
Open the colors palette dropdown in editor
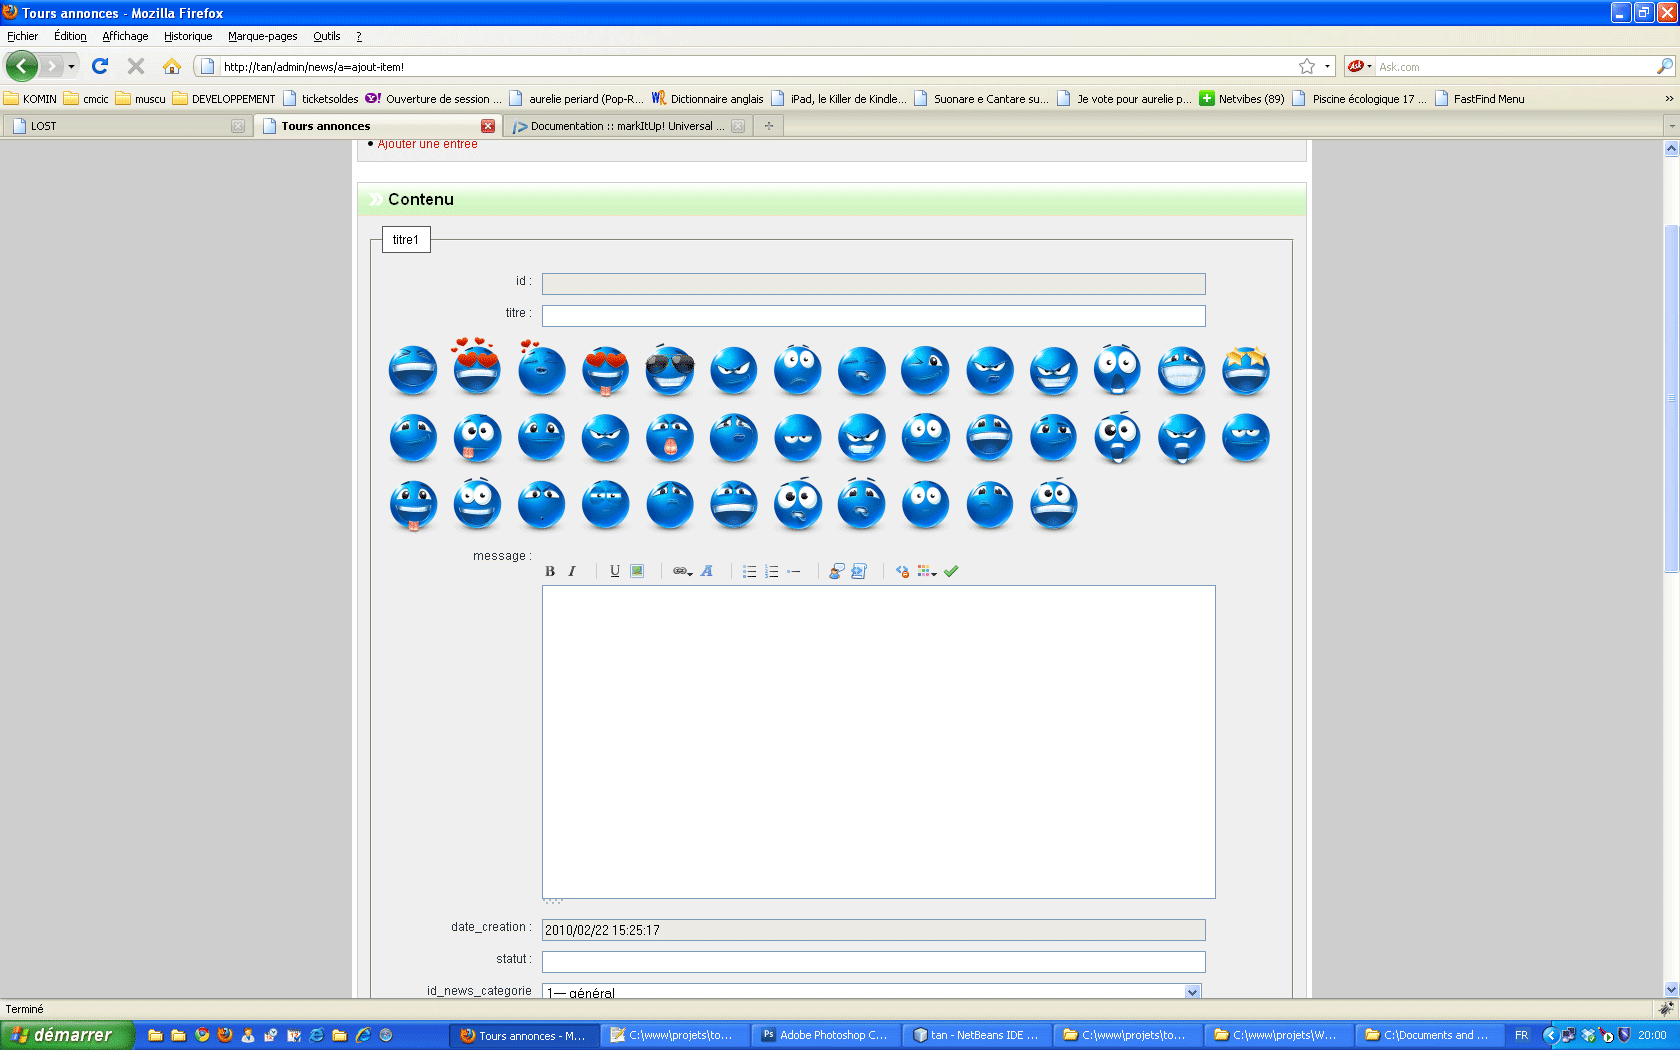click(927, 571)
